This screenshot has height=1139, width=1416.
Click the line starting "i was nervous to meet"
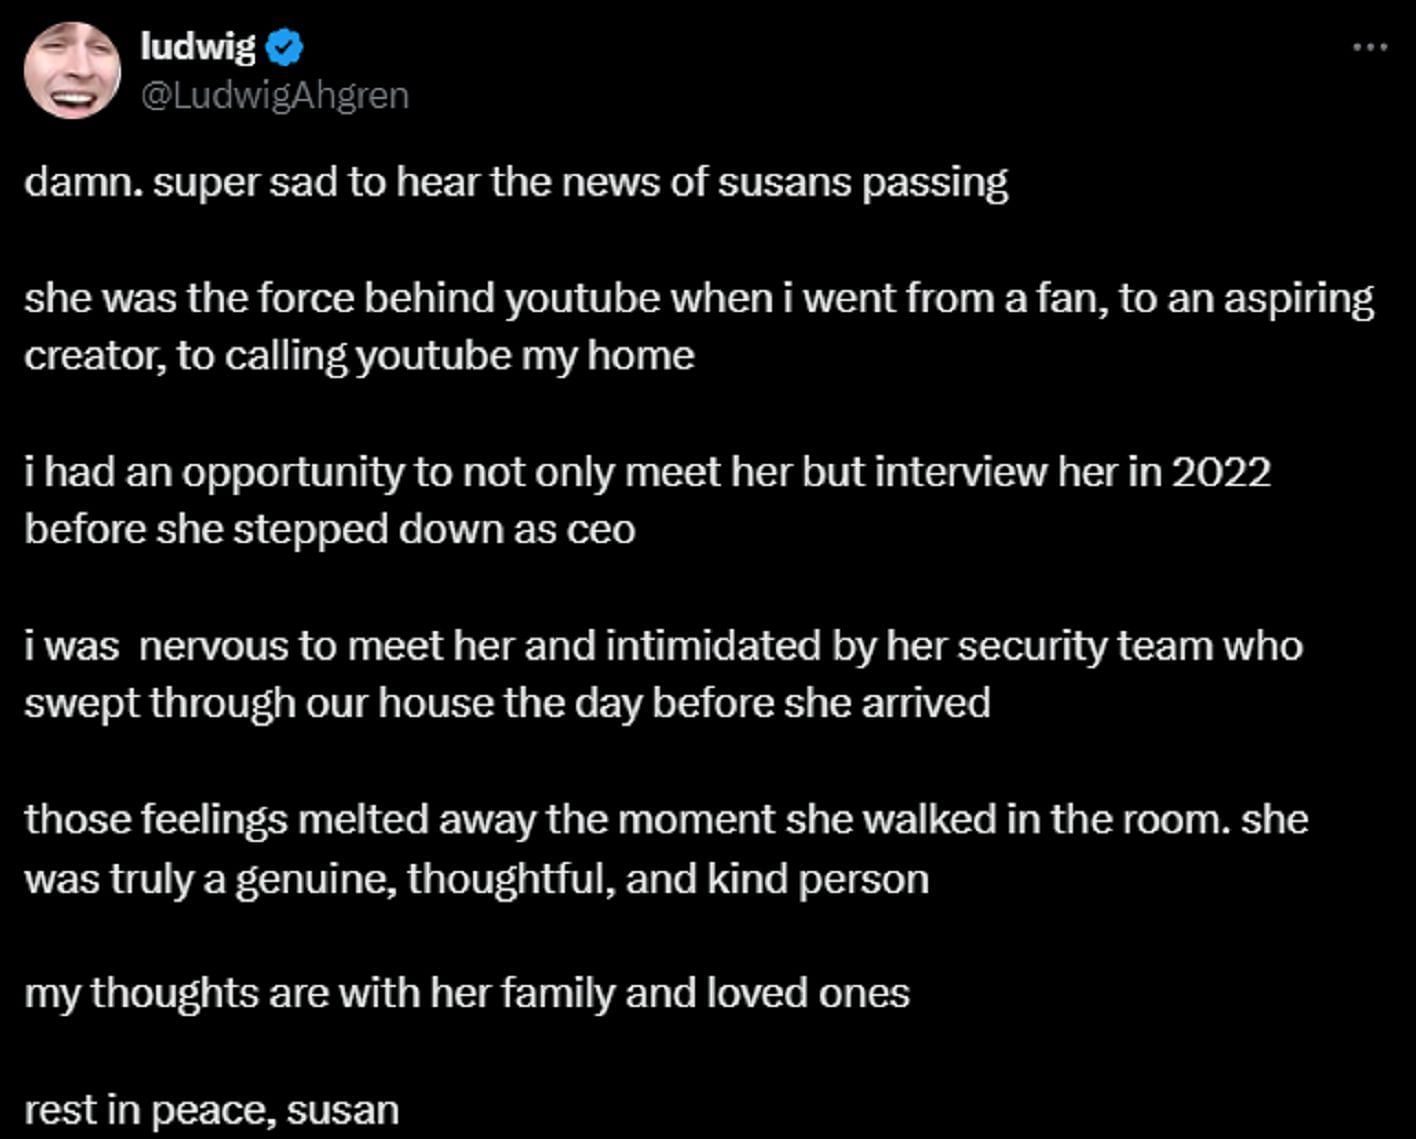coord(663,646)
